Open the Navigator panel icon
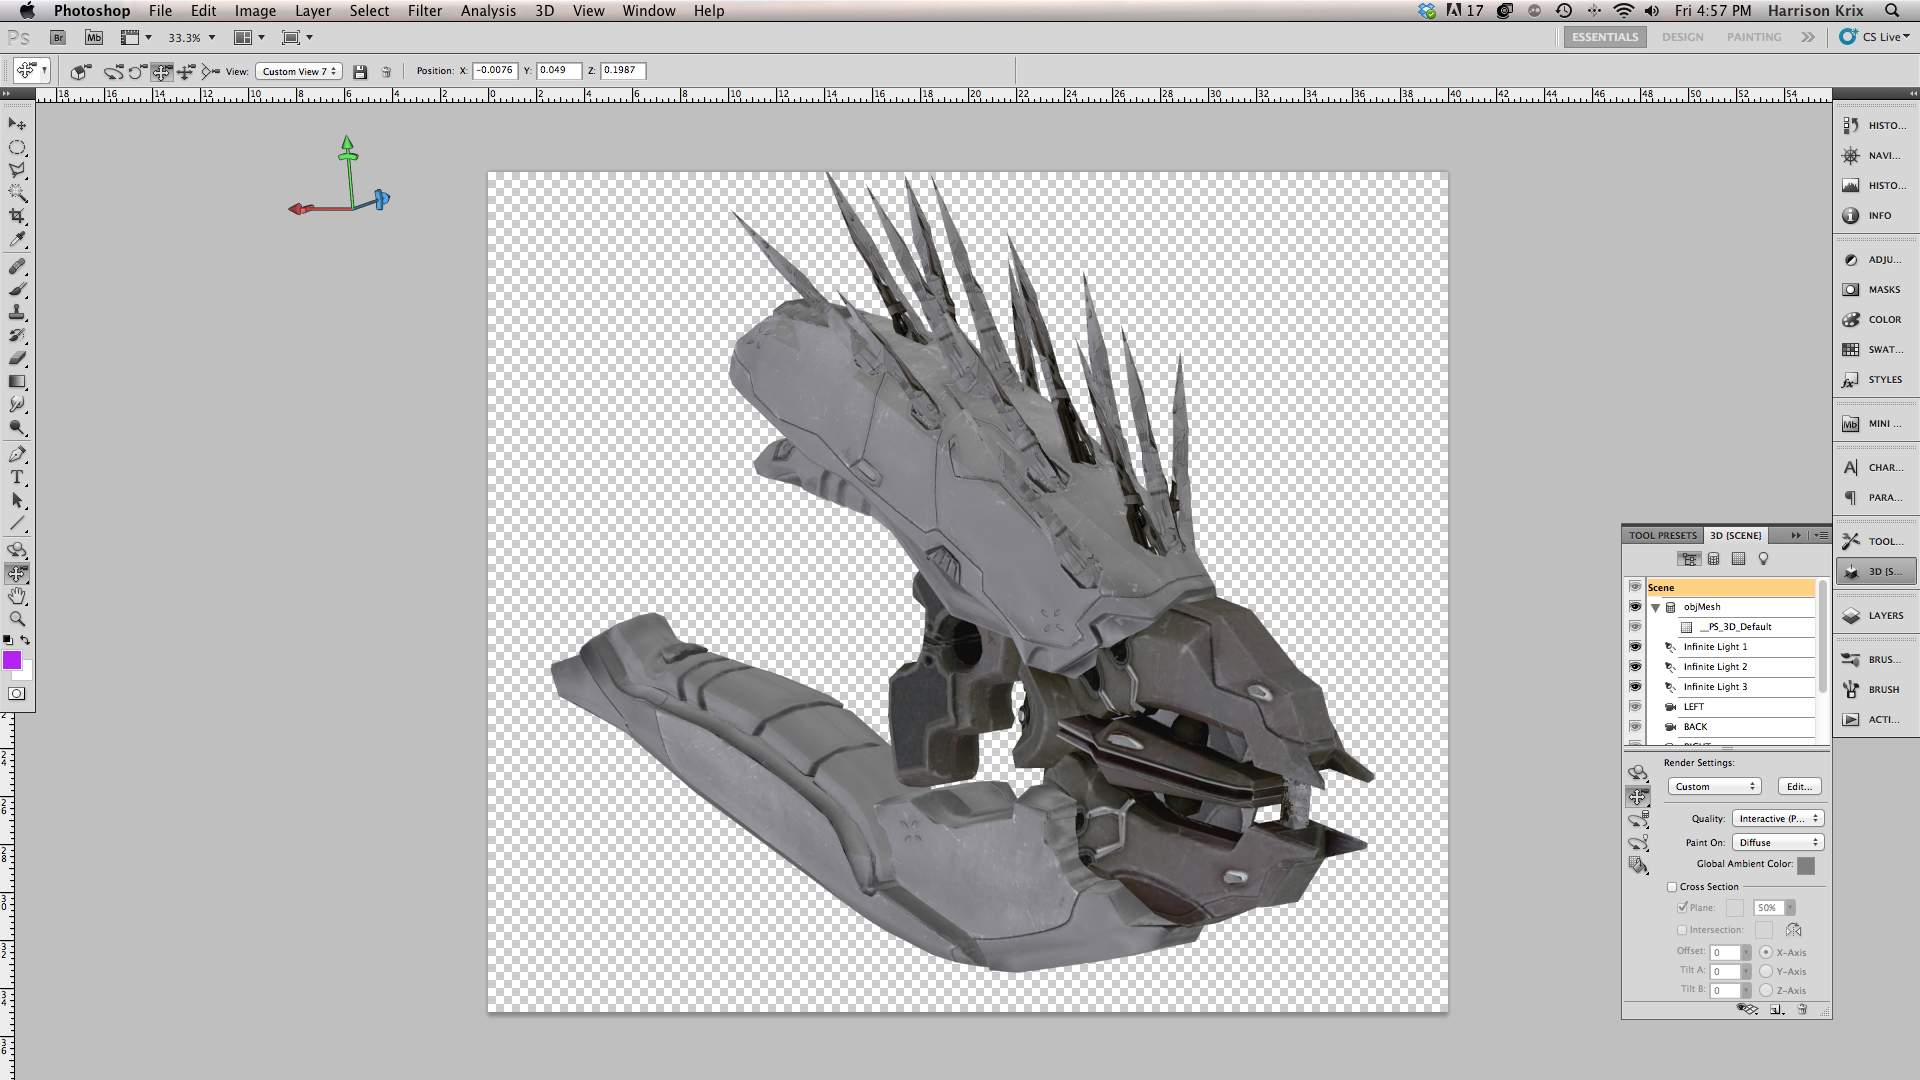The image size is (1920, 1080). tap(1876, 156)
